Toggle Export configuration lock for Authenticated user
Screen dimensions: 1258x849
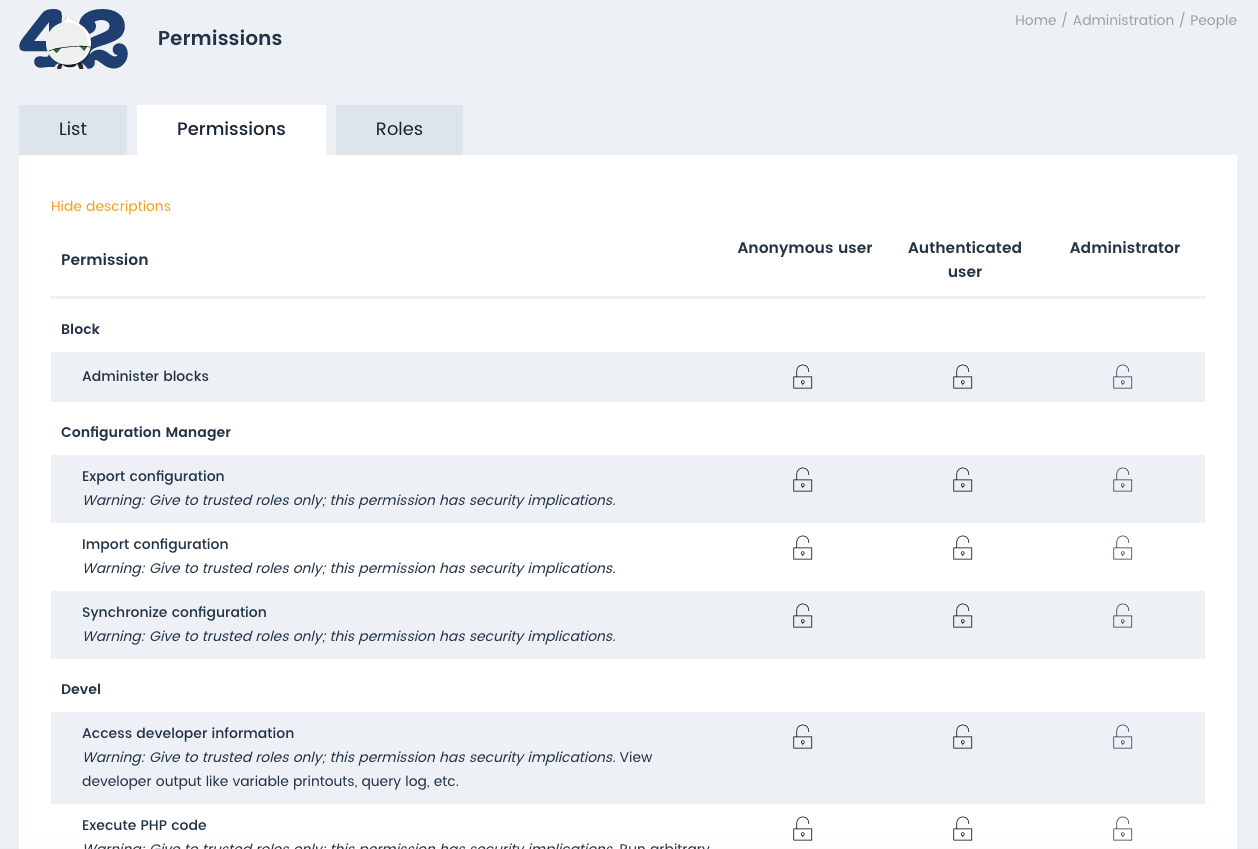point(963,480)
